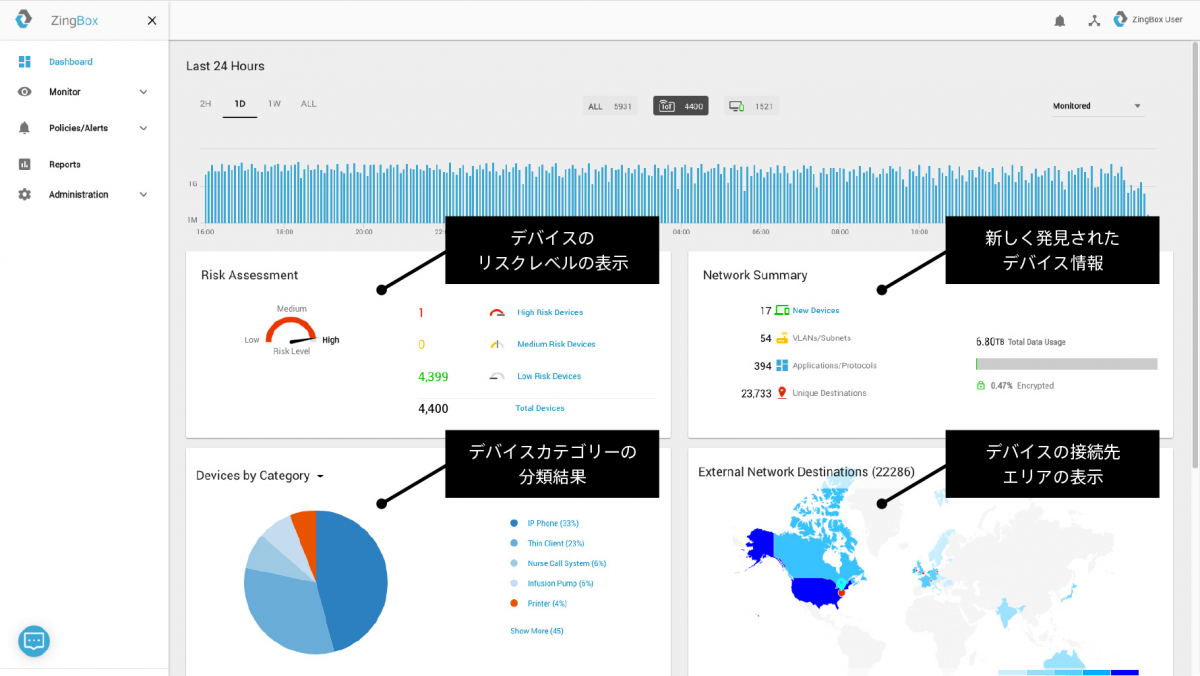Open the Dashboard grid icon
Viewport: 1200px width, 676px height.
25,62
